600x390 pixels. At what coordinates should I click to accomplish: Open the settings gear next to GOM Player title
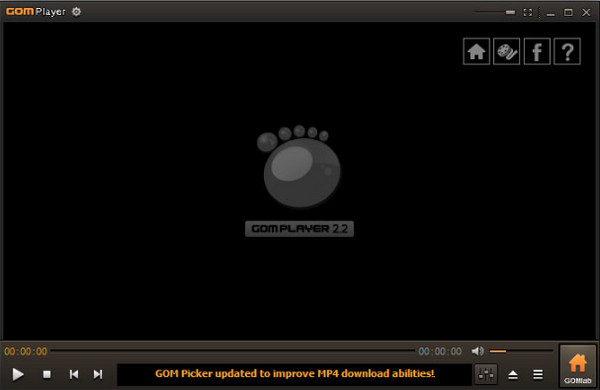(x=77, y=12)
